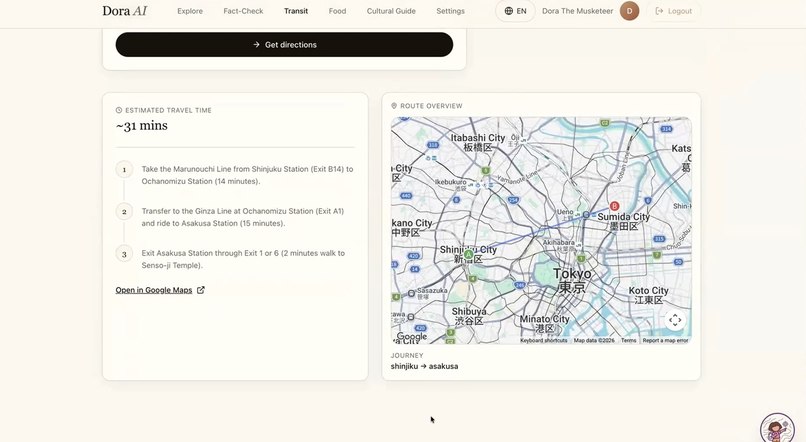806x442 pixels.
Task: Click the 'Transfer to the Ginza Line' step text
Action: click(243, 217)
